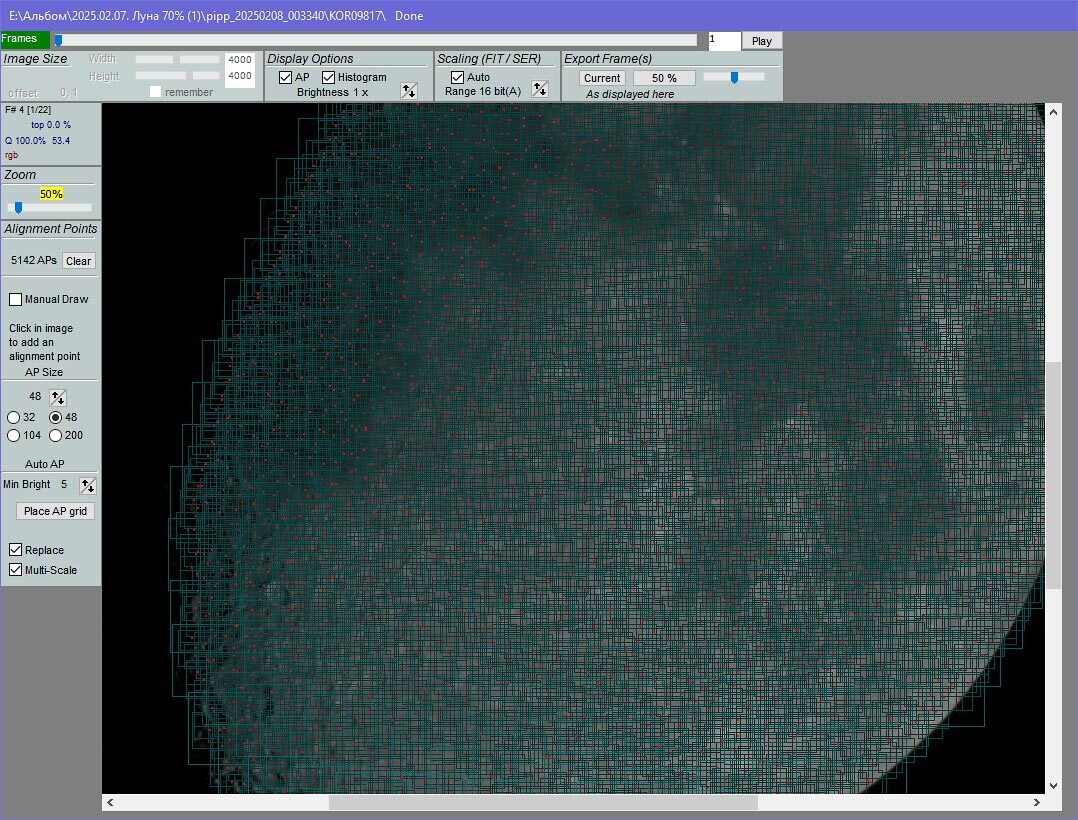Export the Current frame

click(602, 78)
